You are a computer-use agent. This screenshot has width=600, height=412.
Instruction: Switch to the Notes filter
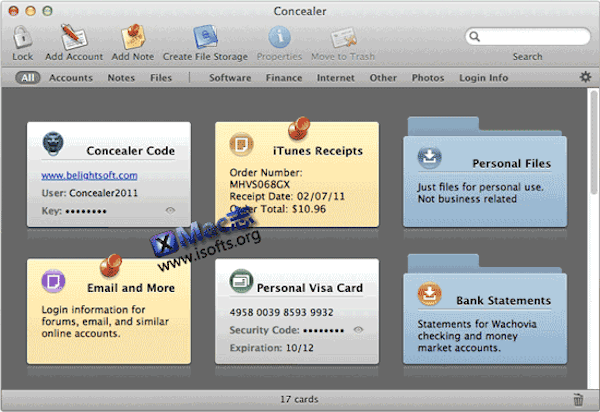click(x=121, y=78)
